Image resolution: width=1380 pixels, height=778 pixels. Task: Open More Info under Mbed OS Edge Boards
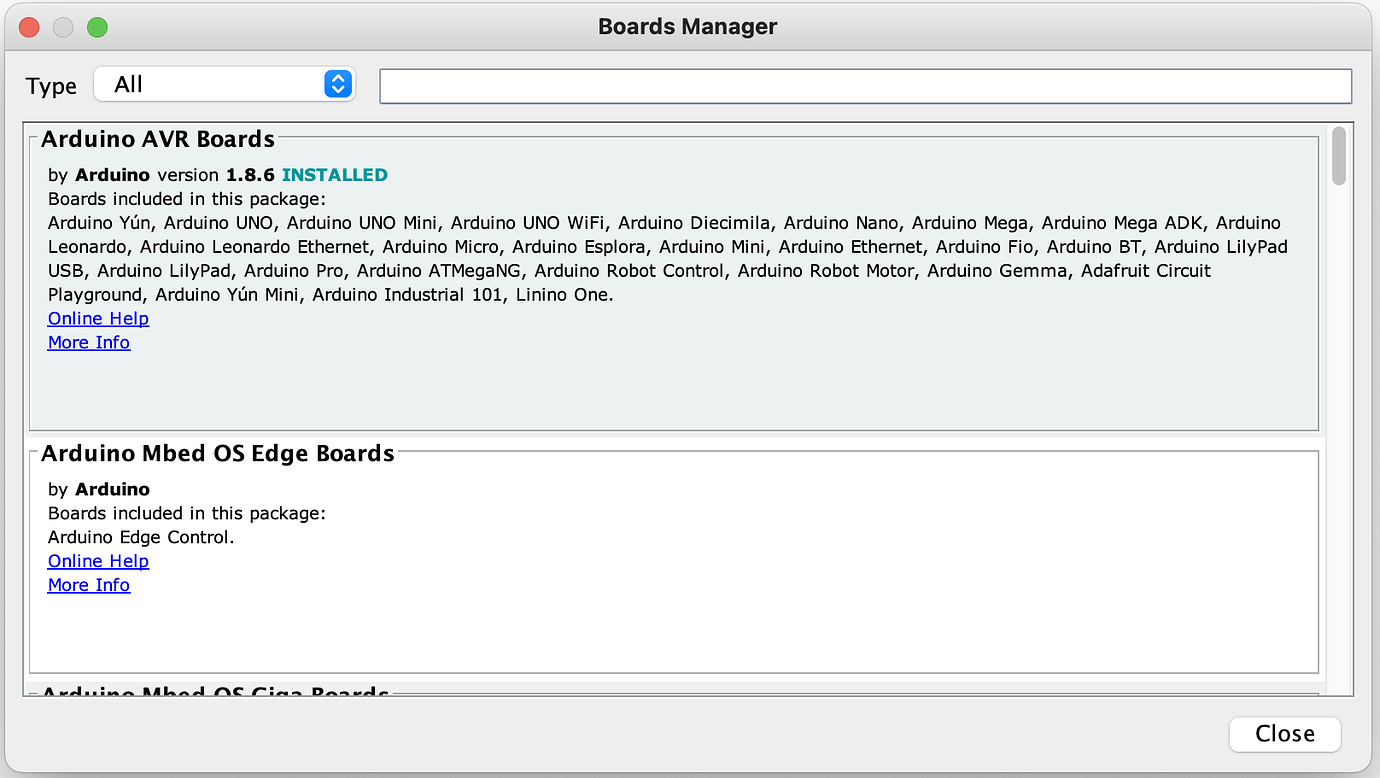(89, 585)
